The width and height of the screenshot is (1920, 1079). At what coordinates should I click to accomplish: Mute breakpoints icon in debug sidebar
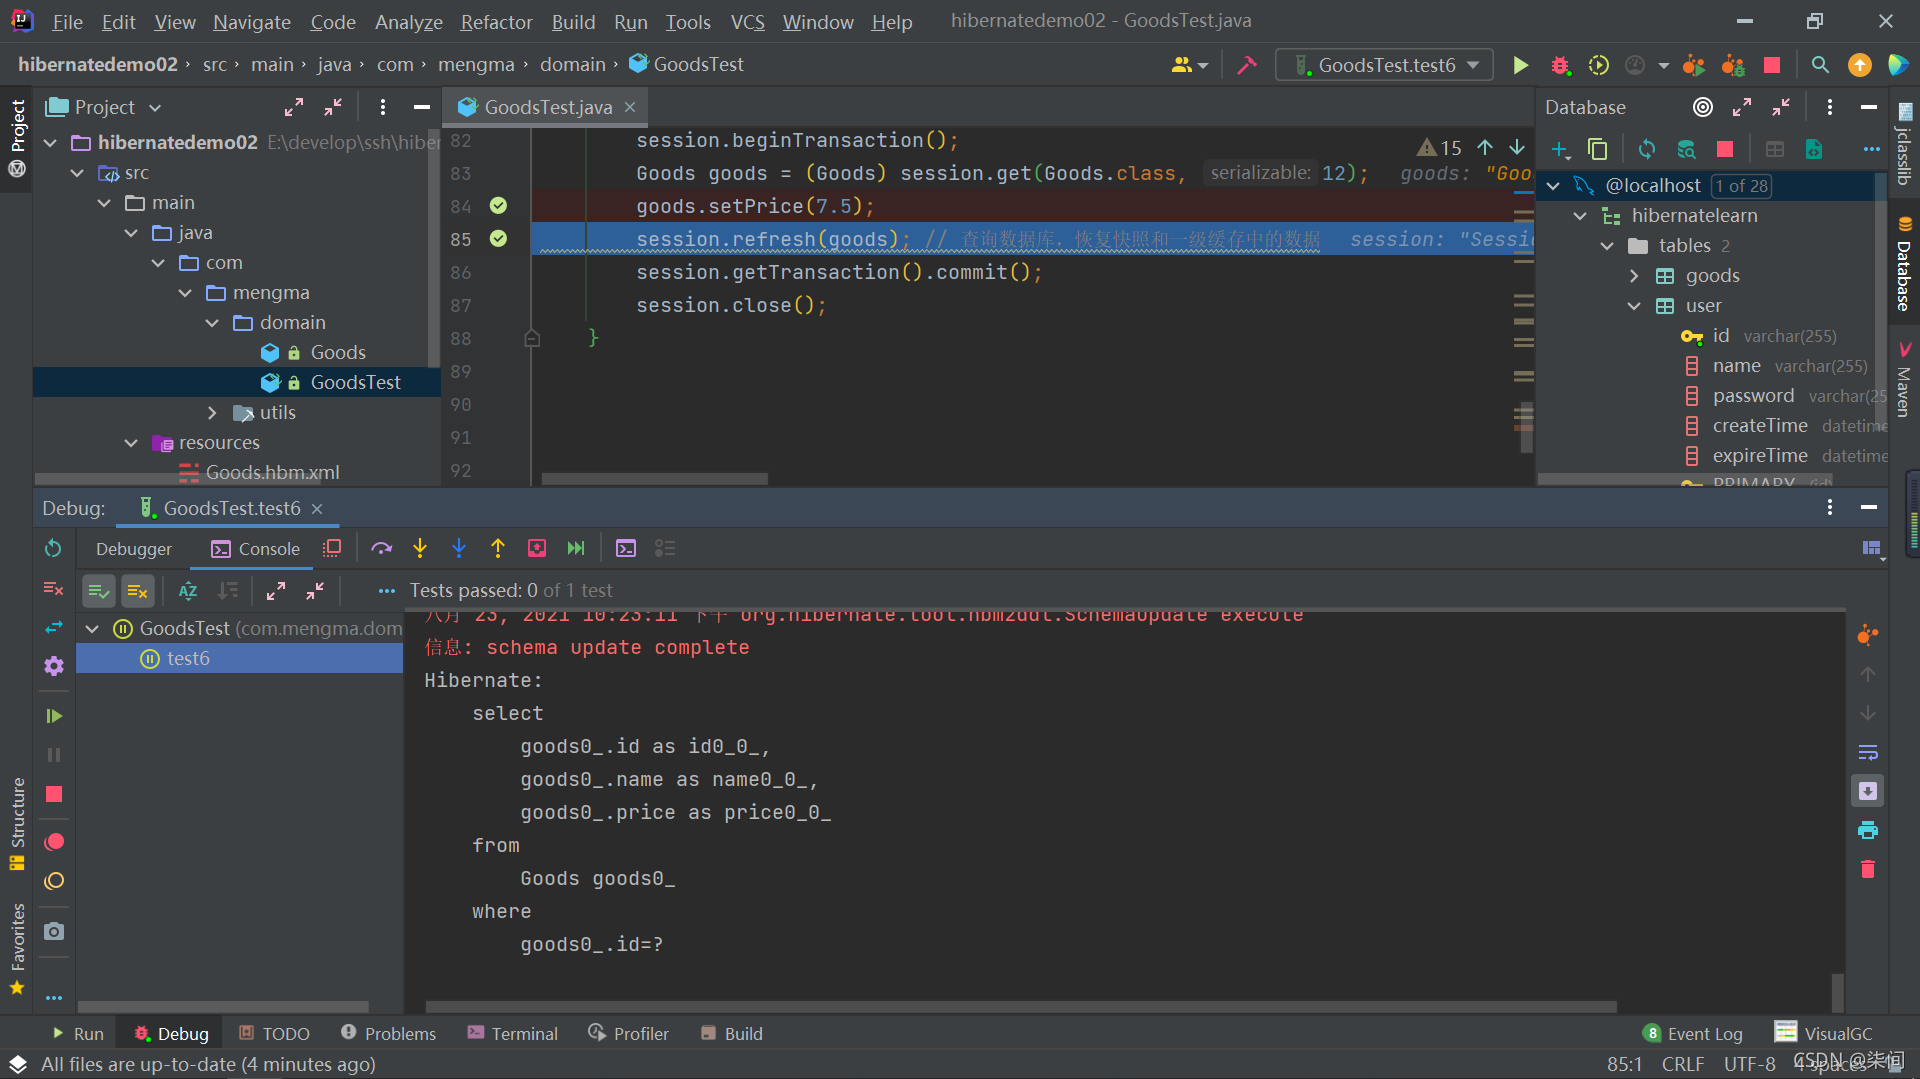click(x=54, y=881)
